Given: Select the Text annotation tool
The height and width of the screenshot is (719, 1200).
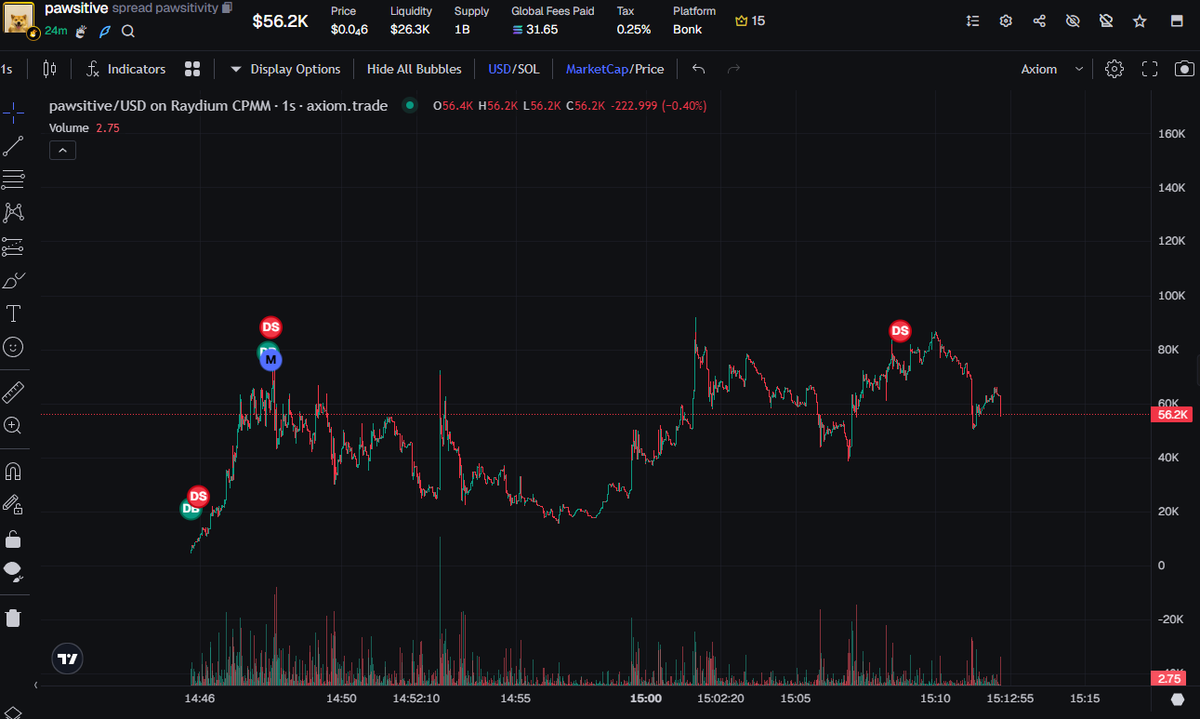Looking at the screenshot, I should coord(14,313).
